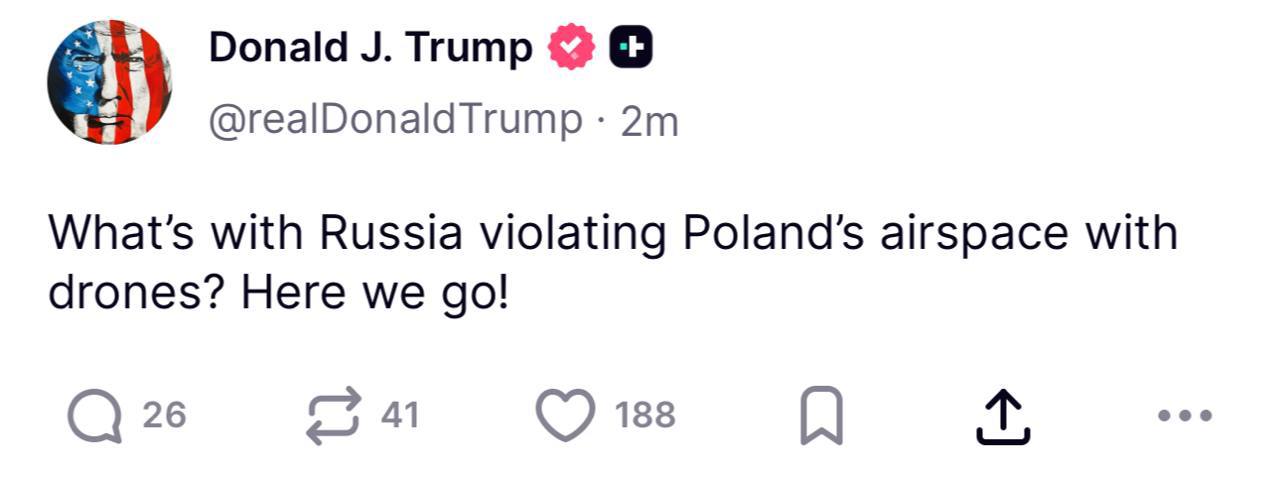Open the @realDonaldTrump handle link
1280x478 pixels.
(x=395, y=121)
